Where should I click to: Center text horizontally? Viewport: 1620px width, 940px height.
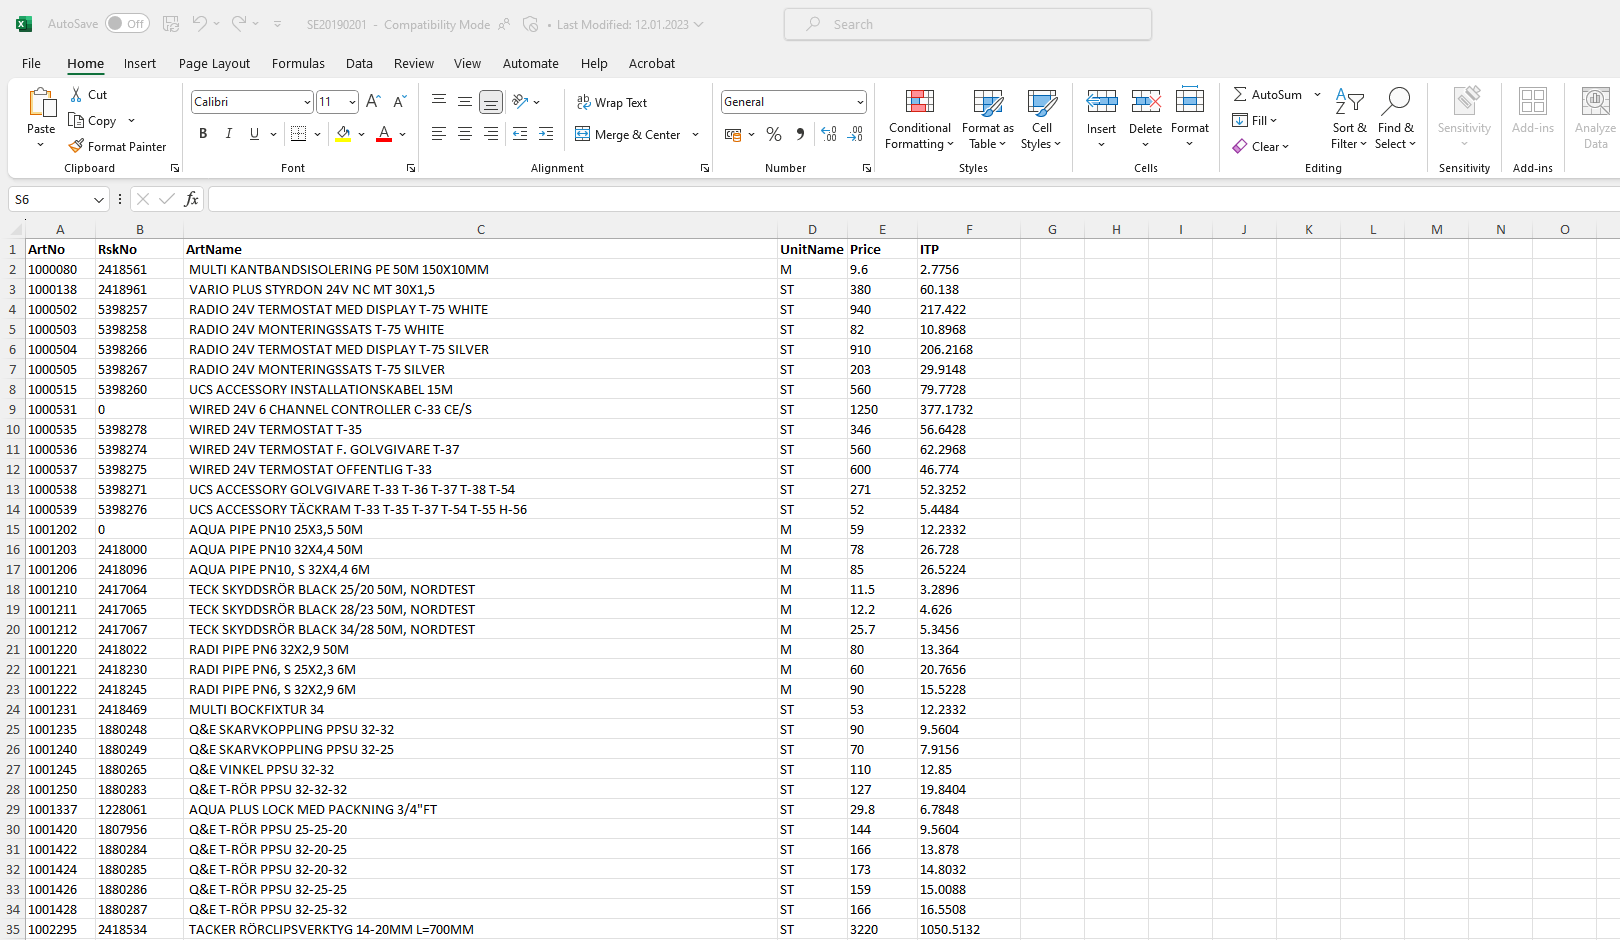click(464, 133)
